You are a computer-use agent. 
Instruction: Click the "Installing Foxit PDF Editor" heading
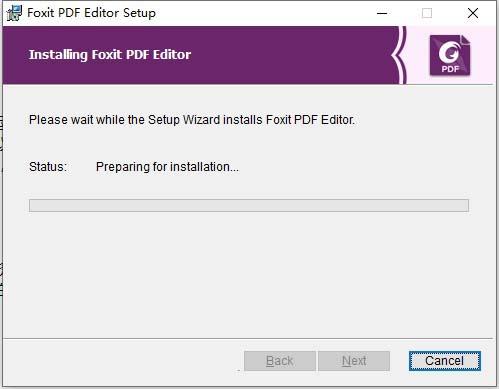[110, 55]
